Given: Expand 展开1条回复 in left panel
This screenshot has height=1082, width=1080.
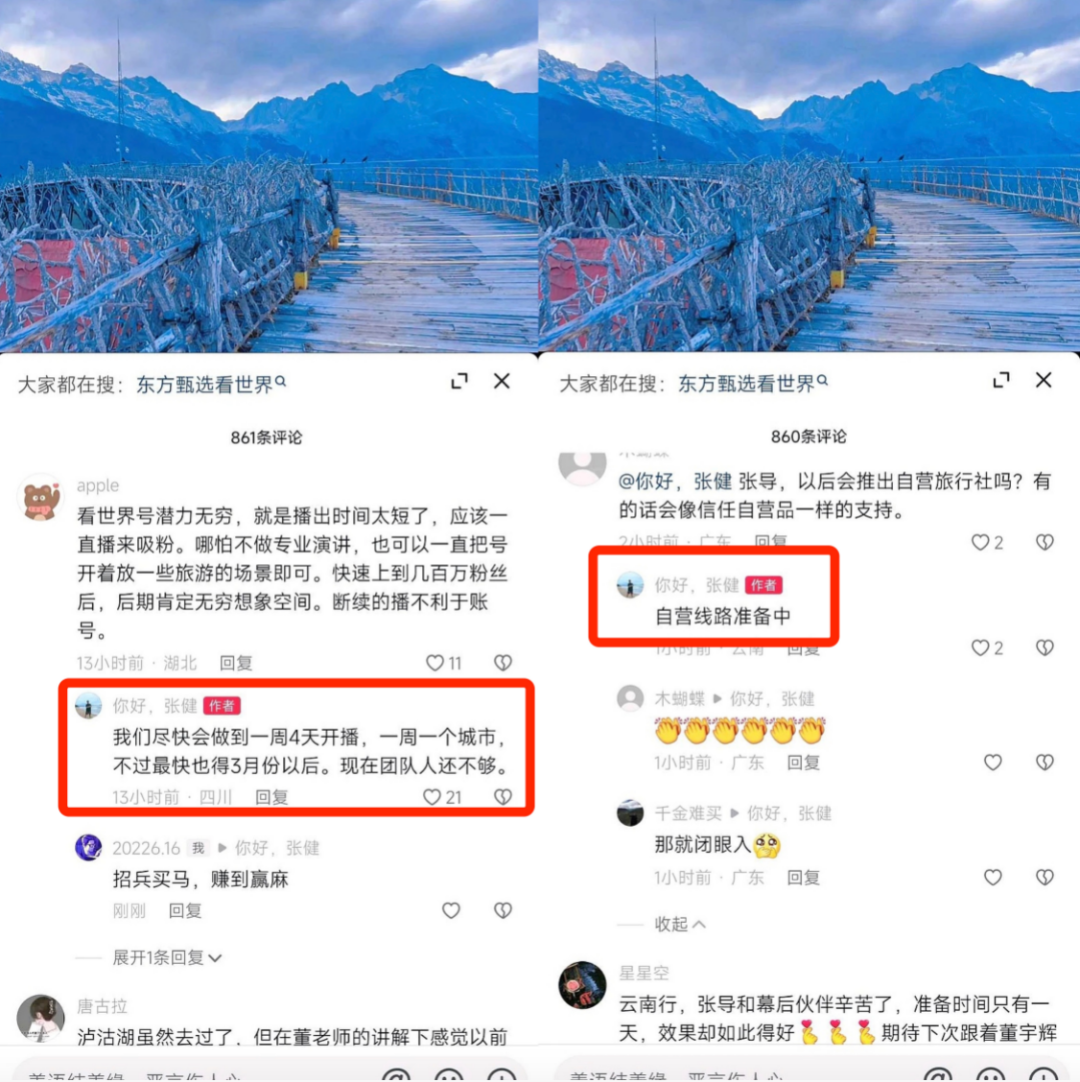Looking at the screenshot, I should (x=167, y=957).
